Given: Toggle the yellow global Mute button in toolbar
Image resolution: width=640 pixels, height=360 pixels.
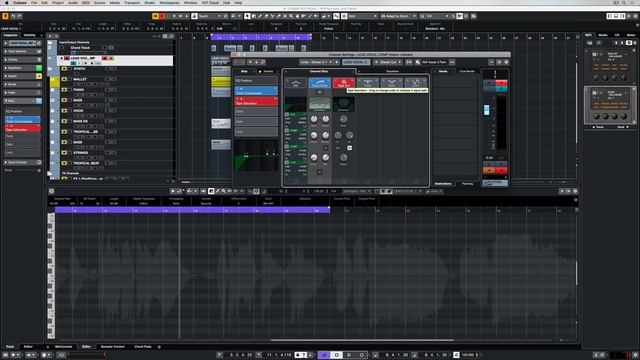Looking at the screenshot, I should tap(155, 16).
